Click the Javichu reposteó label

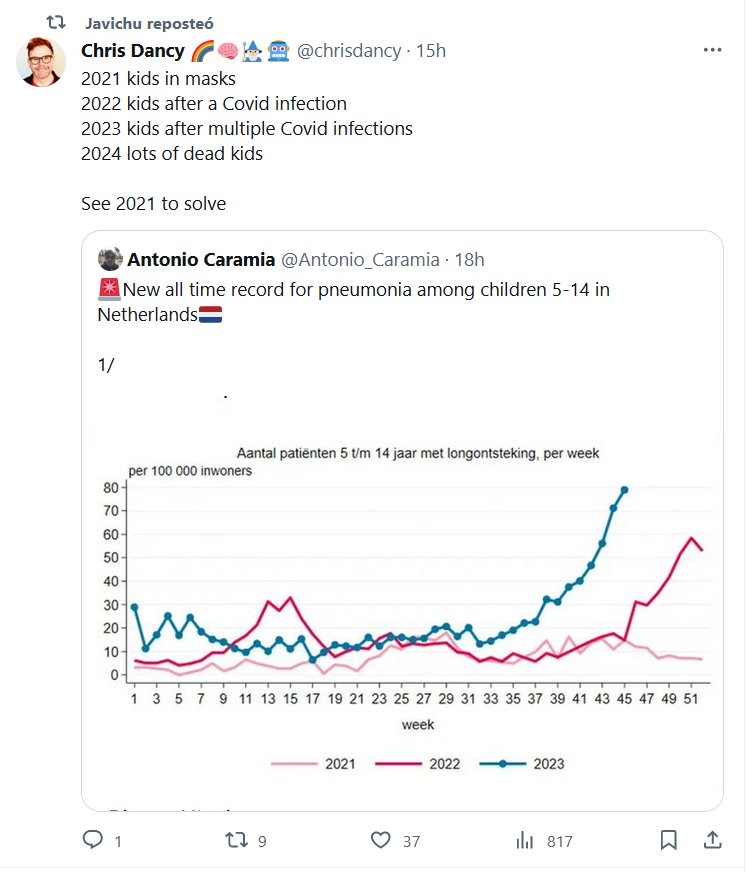tap(149, 22)
